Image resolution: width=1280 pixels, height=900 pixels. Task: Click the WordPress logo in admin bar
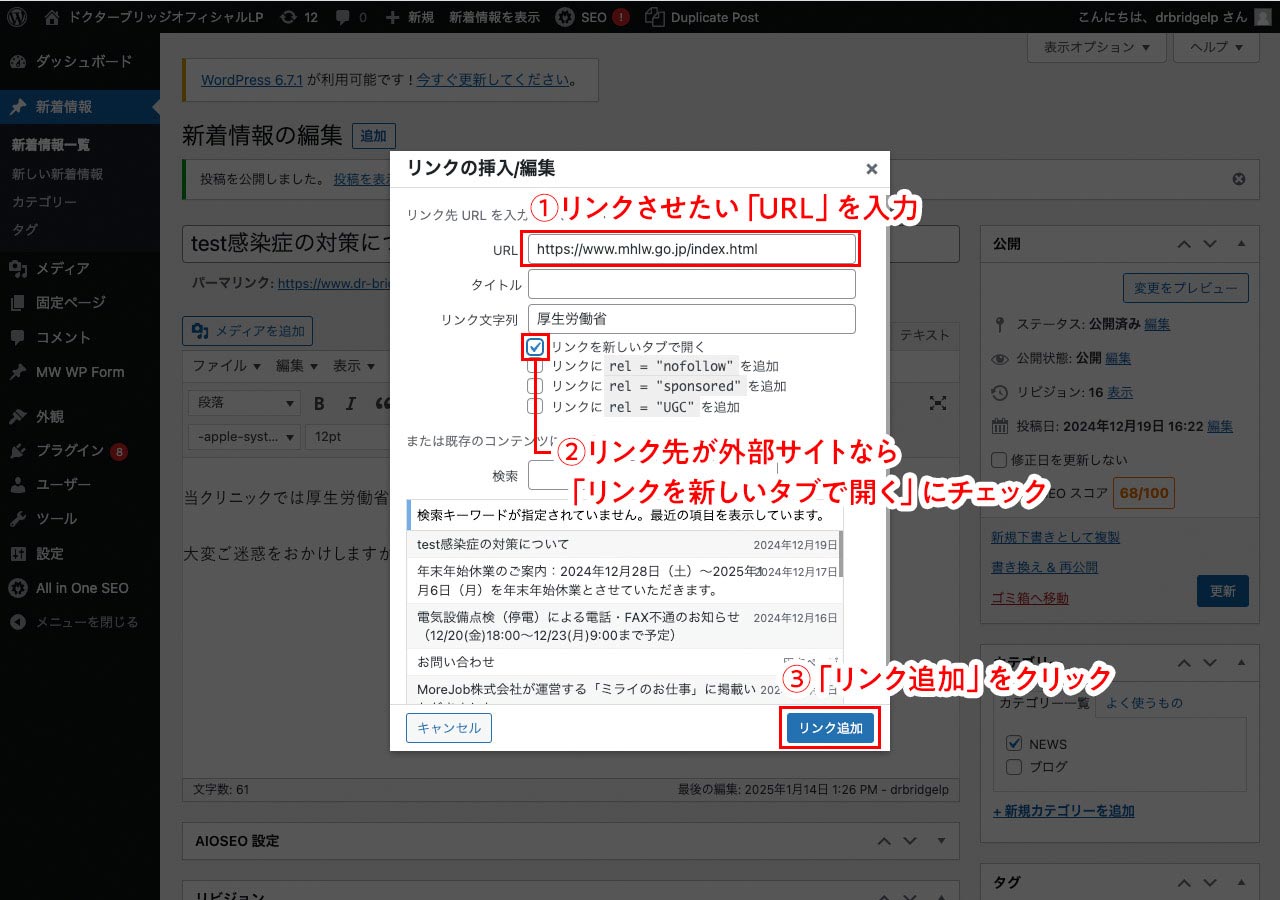click(x=17, y=17)
